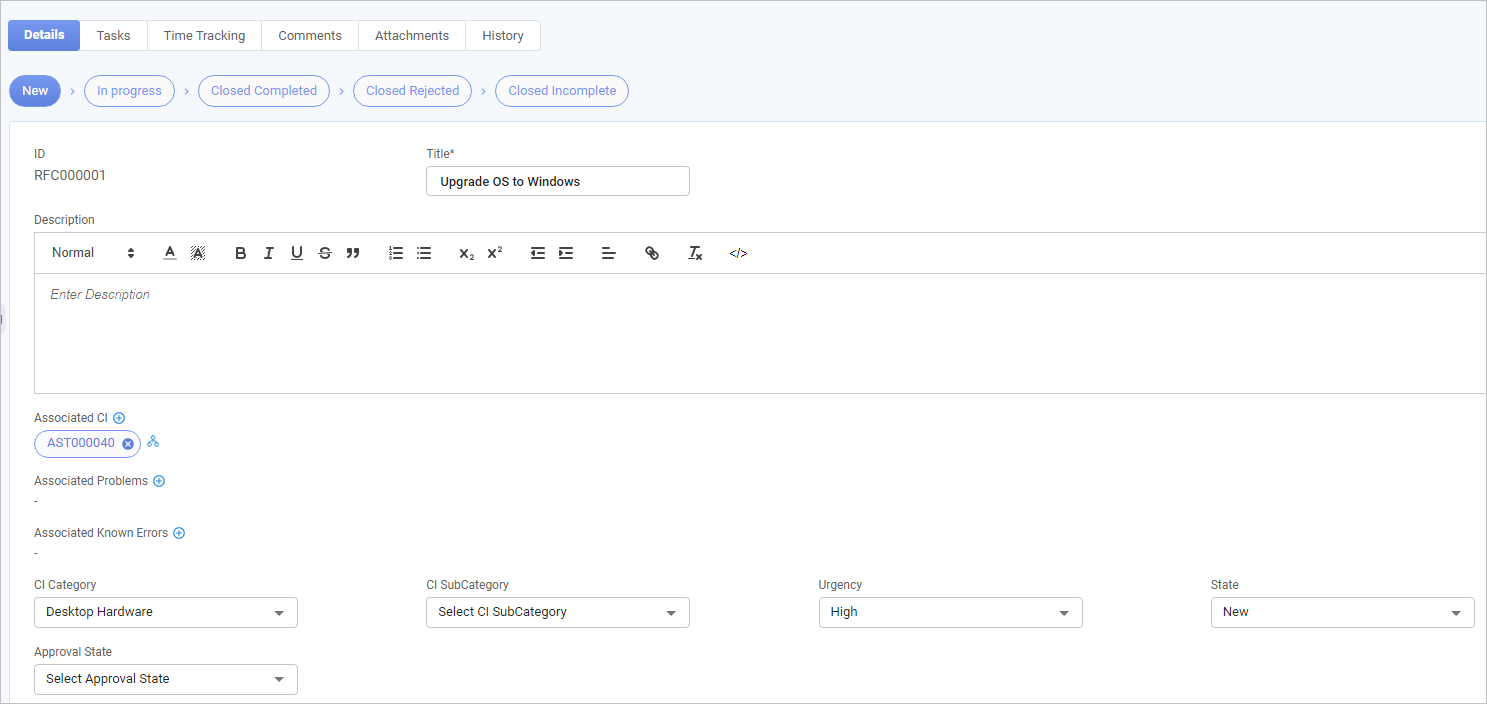1487x704 pixels.
Task: Switch to the Time Tracking tab
Action: [204, 35]
